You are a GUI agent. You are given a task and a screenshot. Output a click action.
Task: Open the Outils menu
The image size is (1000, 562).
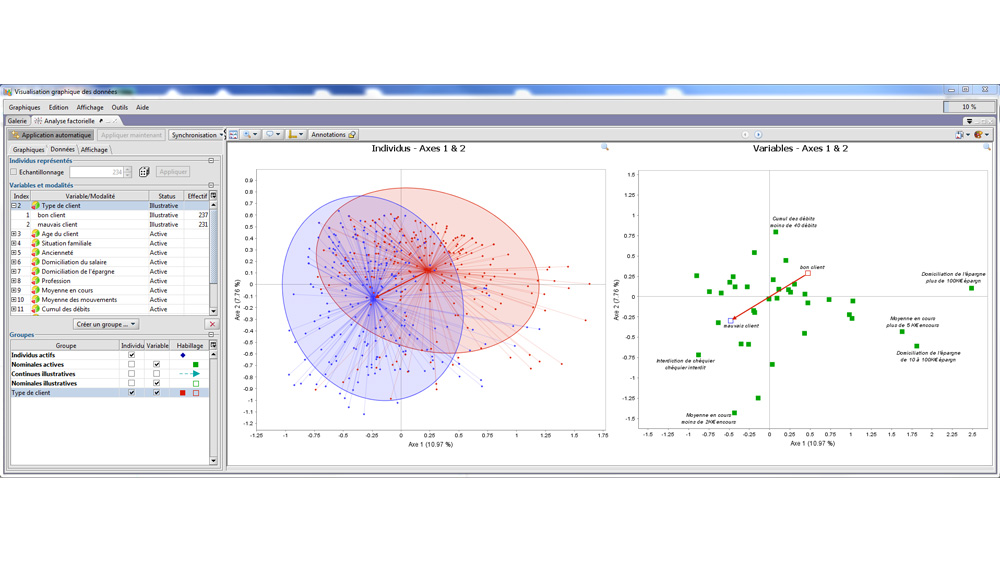120,108
